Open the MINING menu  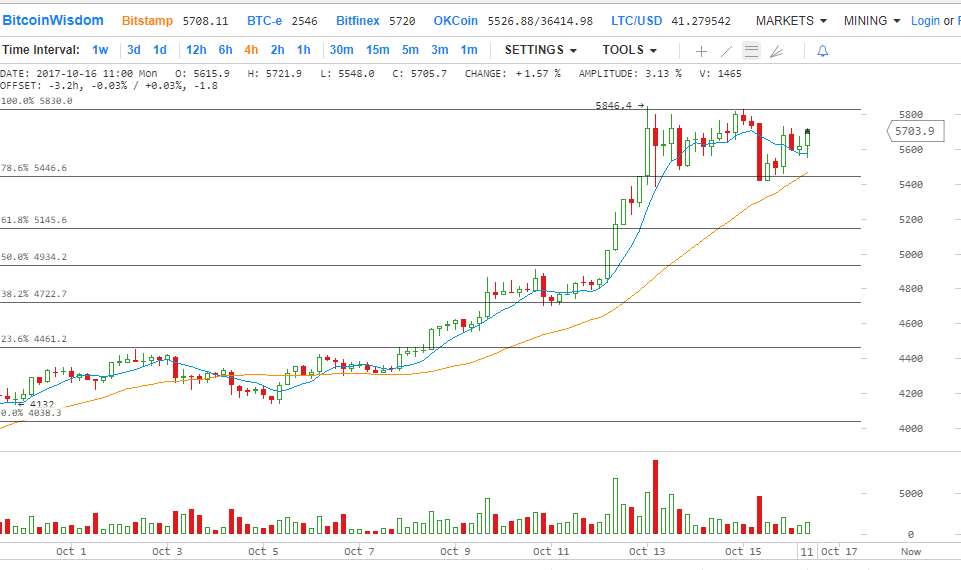click(872, 21)
